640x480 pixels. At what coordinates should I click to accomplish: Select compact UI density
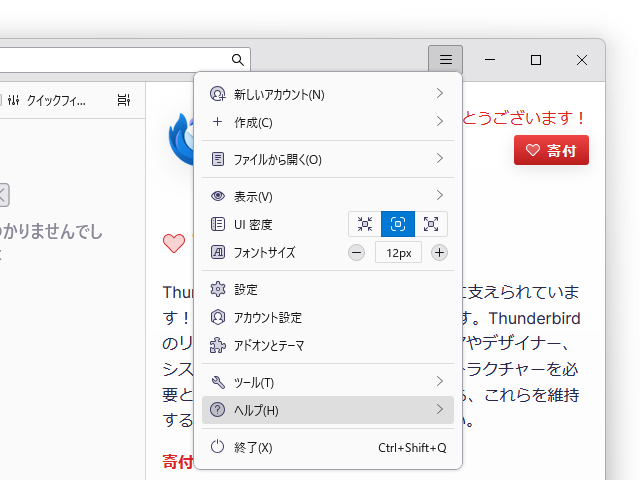pyautogui.click(x=365, y=224)
